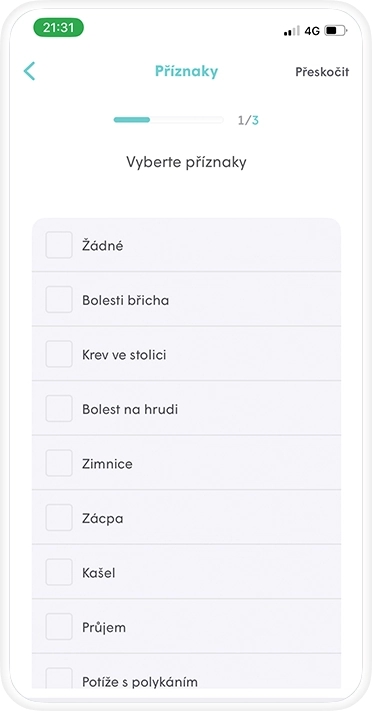
Task: Enable the Kašel checkbox
Action: pos(59,572)
